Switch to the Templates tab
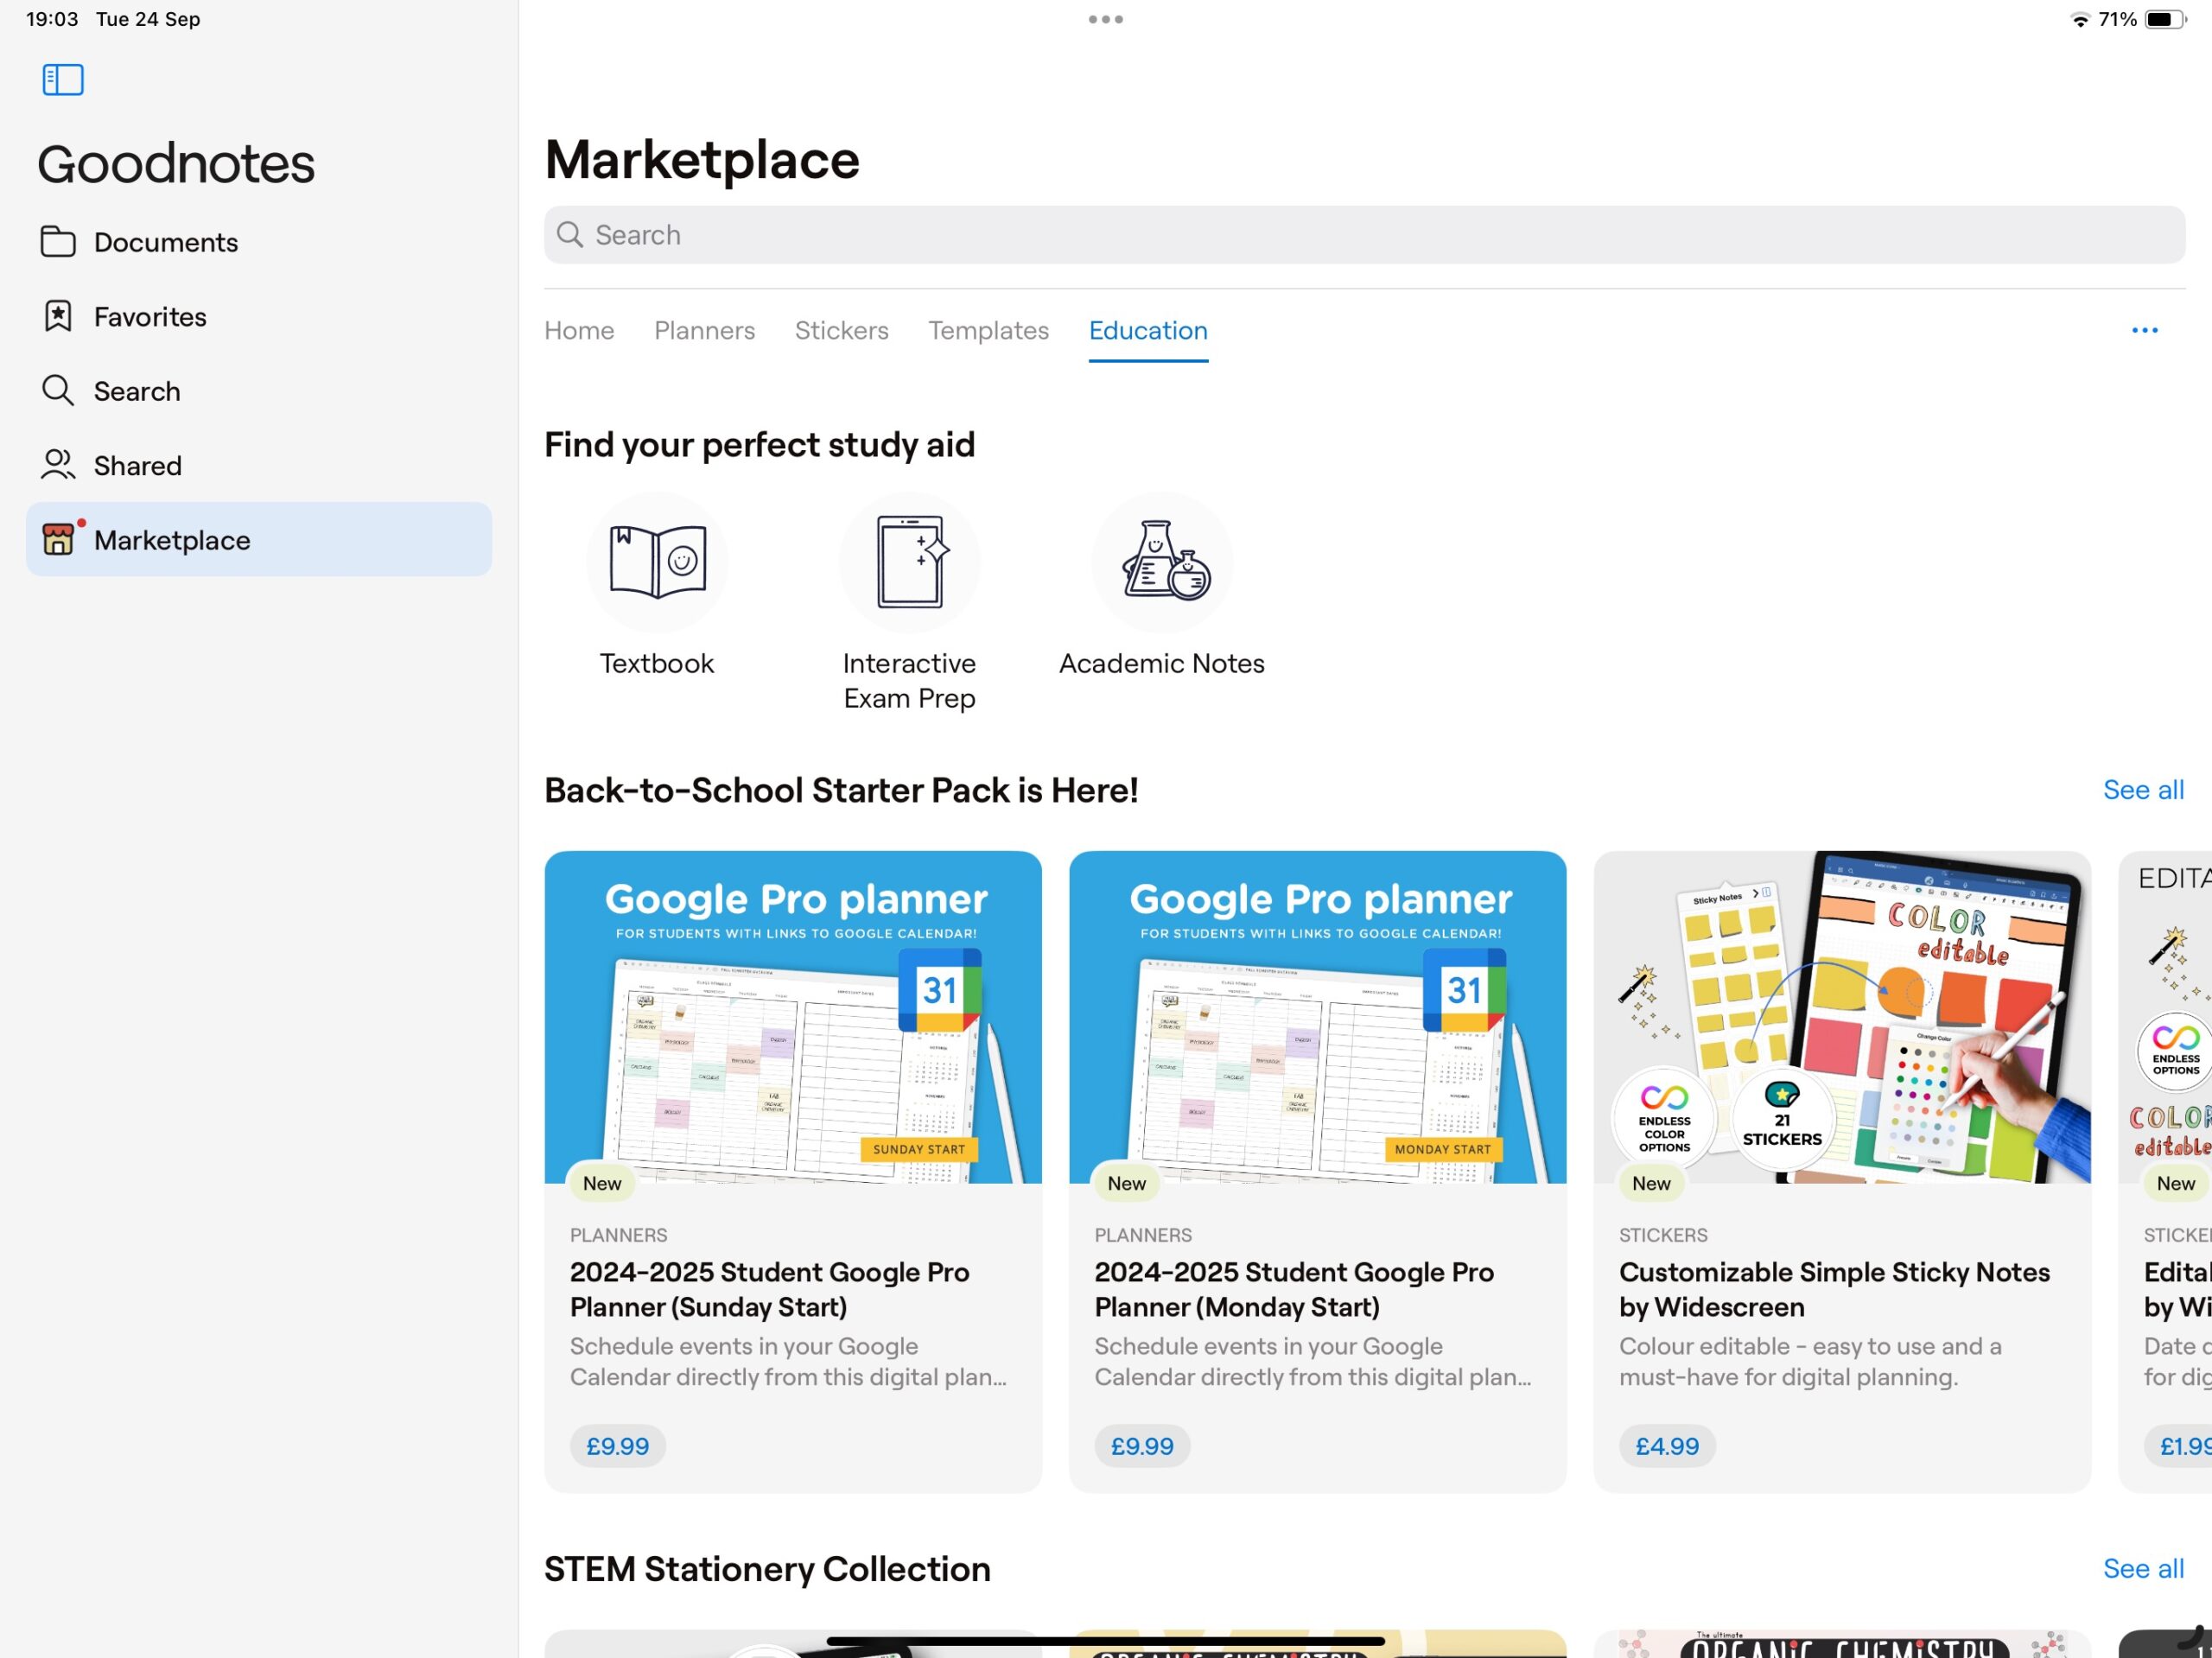Screen dimensions: 2212x1658 pyautogui.click(x=988, y=331)
